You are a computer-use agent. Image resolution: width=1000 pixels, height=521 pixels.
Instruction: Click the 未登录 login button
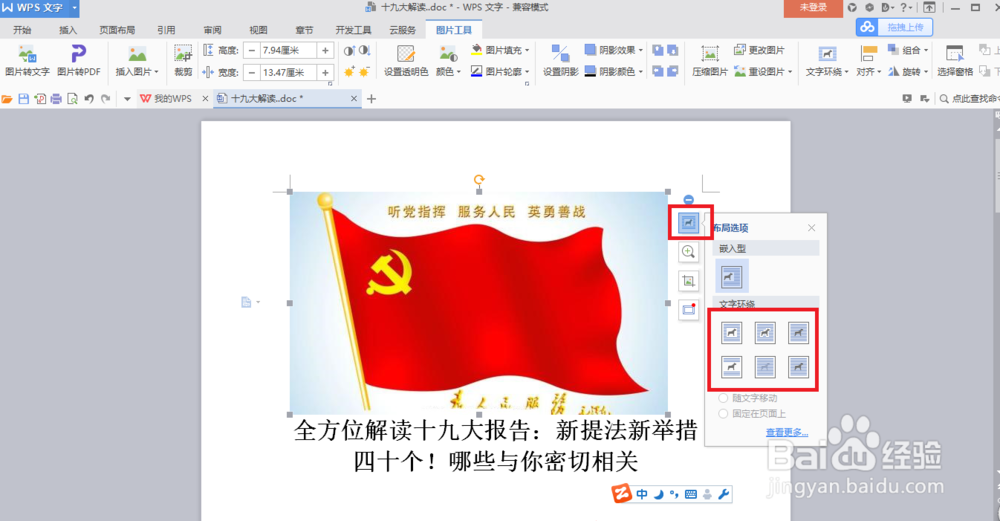[813, 8]
